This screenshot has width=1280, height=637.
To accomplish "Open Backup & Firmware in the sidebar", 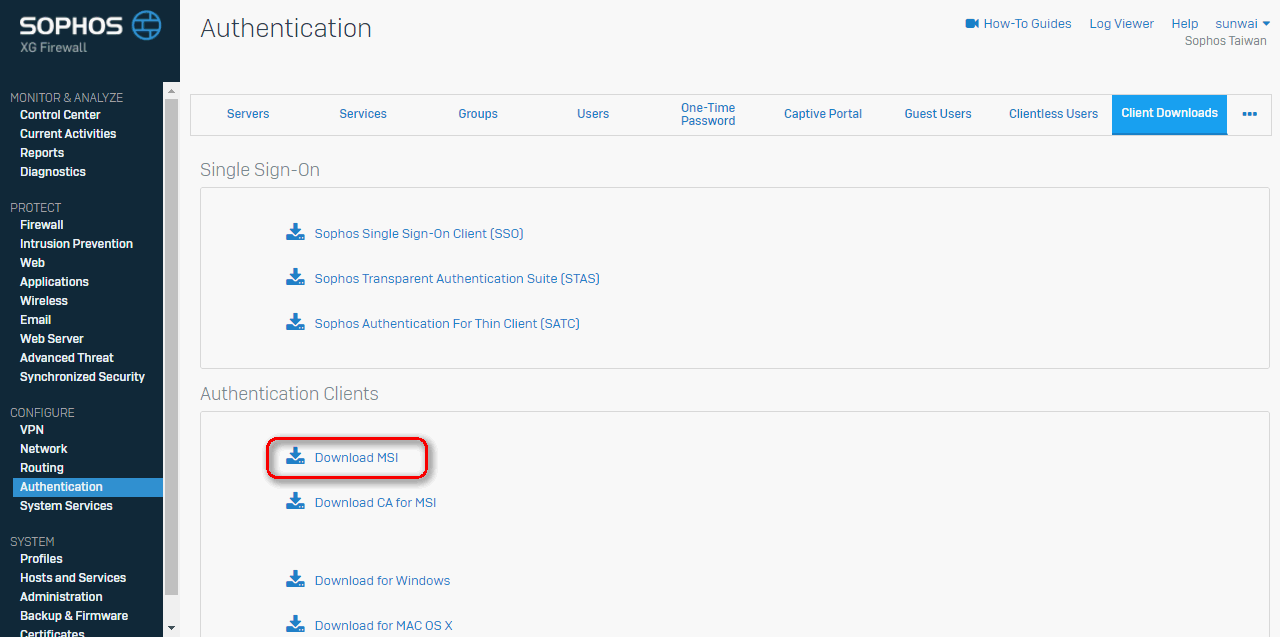I will pos(74,616).
